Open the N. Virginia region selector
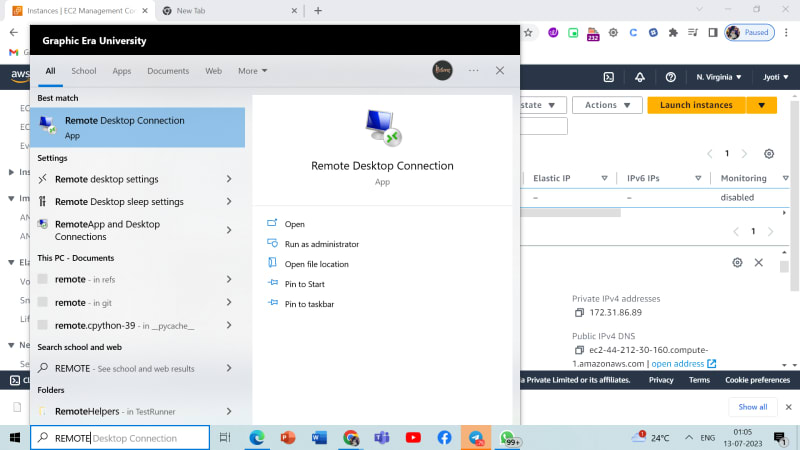 pyautogui.click(x=719, y=77)
